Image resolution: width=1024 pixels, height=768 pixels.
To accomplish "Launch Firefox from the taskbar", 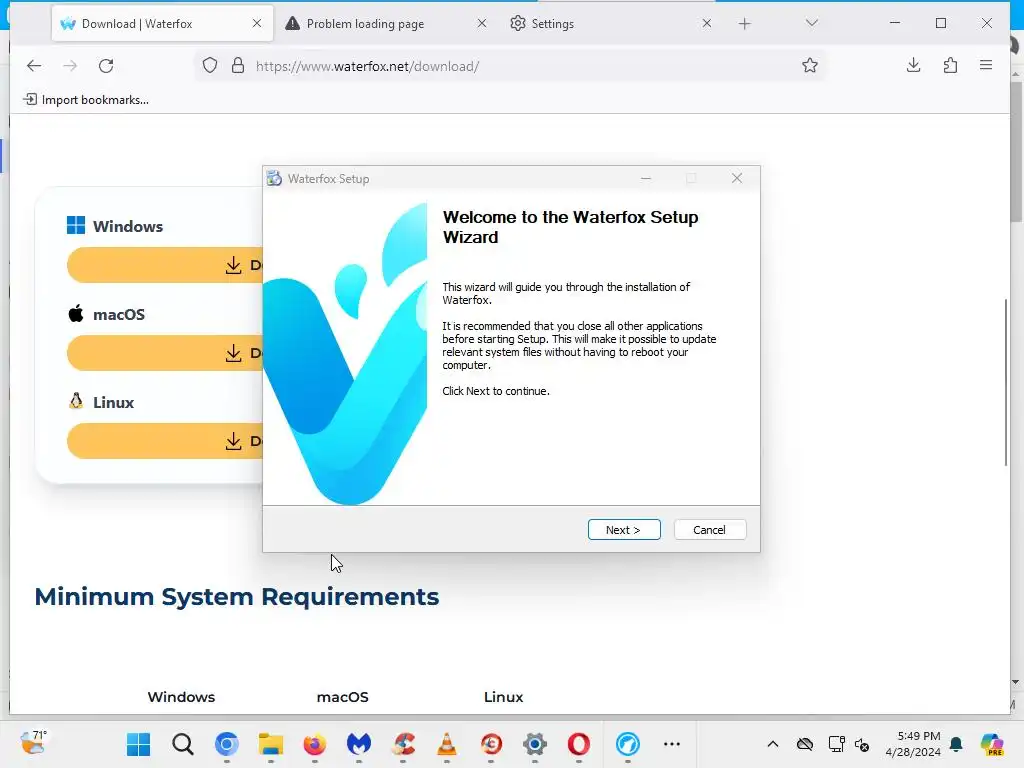I will pyautogui.click(x=315, y=744).
